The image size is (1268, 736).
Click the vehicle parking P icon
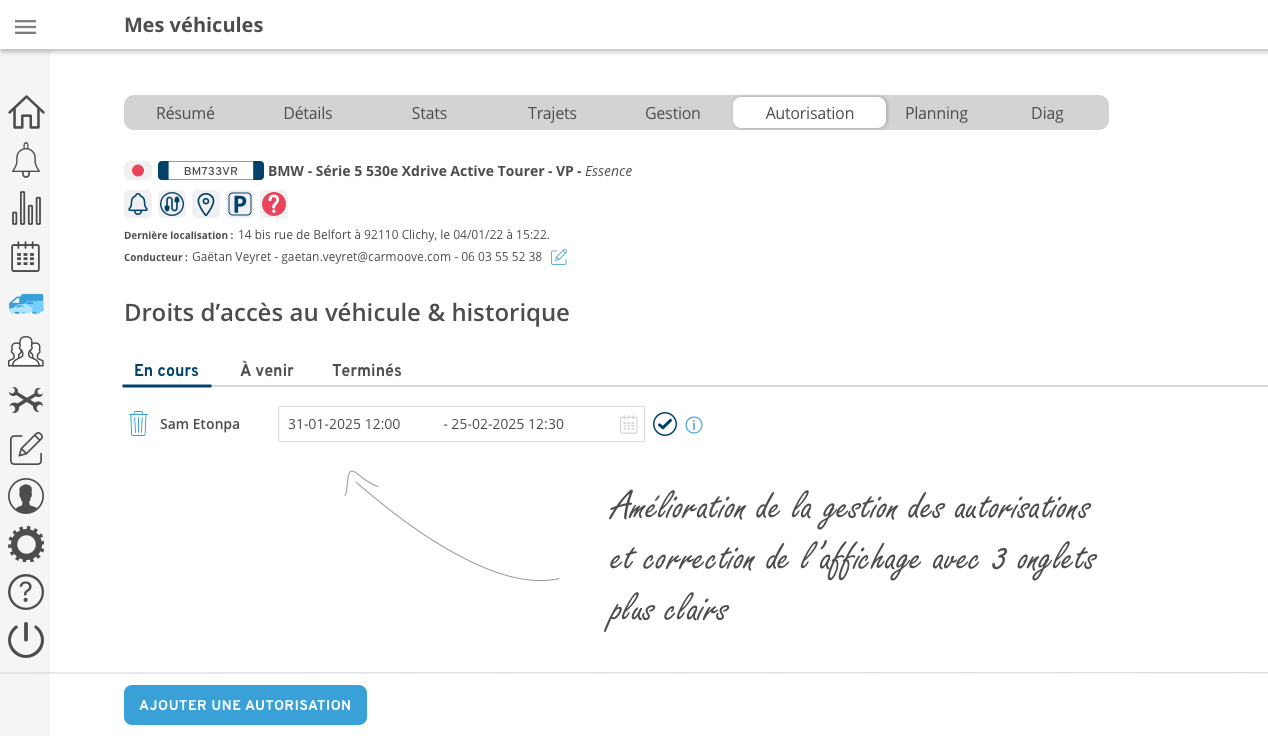[x=239, y=204]
